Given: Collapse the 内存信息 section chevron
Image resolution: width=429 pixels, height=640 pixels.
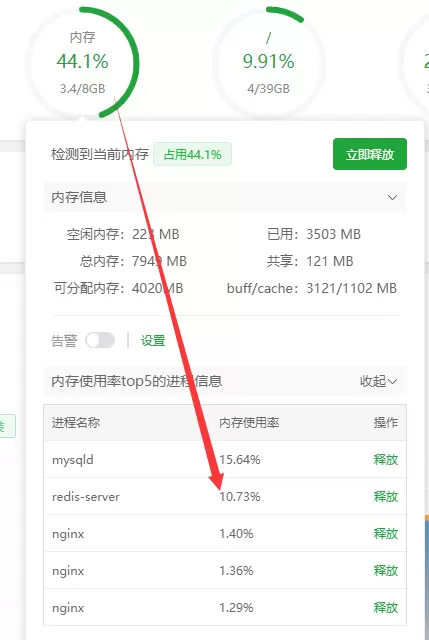Looking at the screenshot, I should point(392,198).
